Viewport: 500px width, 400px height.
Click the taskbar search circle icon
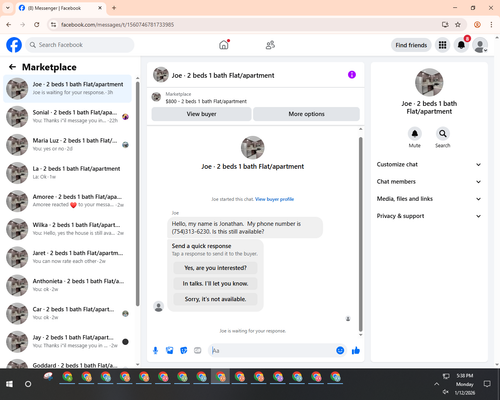coord(28,384)
